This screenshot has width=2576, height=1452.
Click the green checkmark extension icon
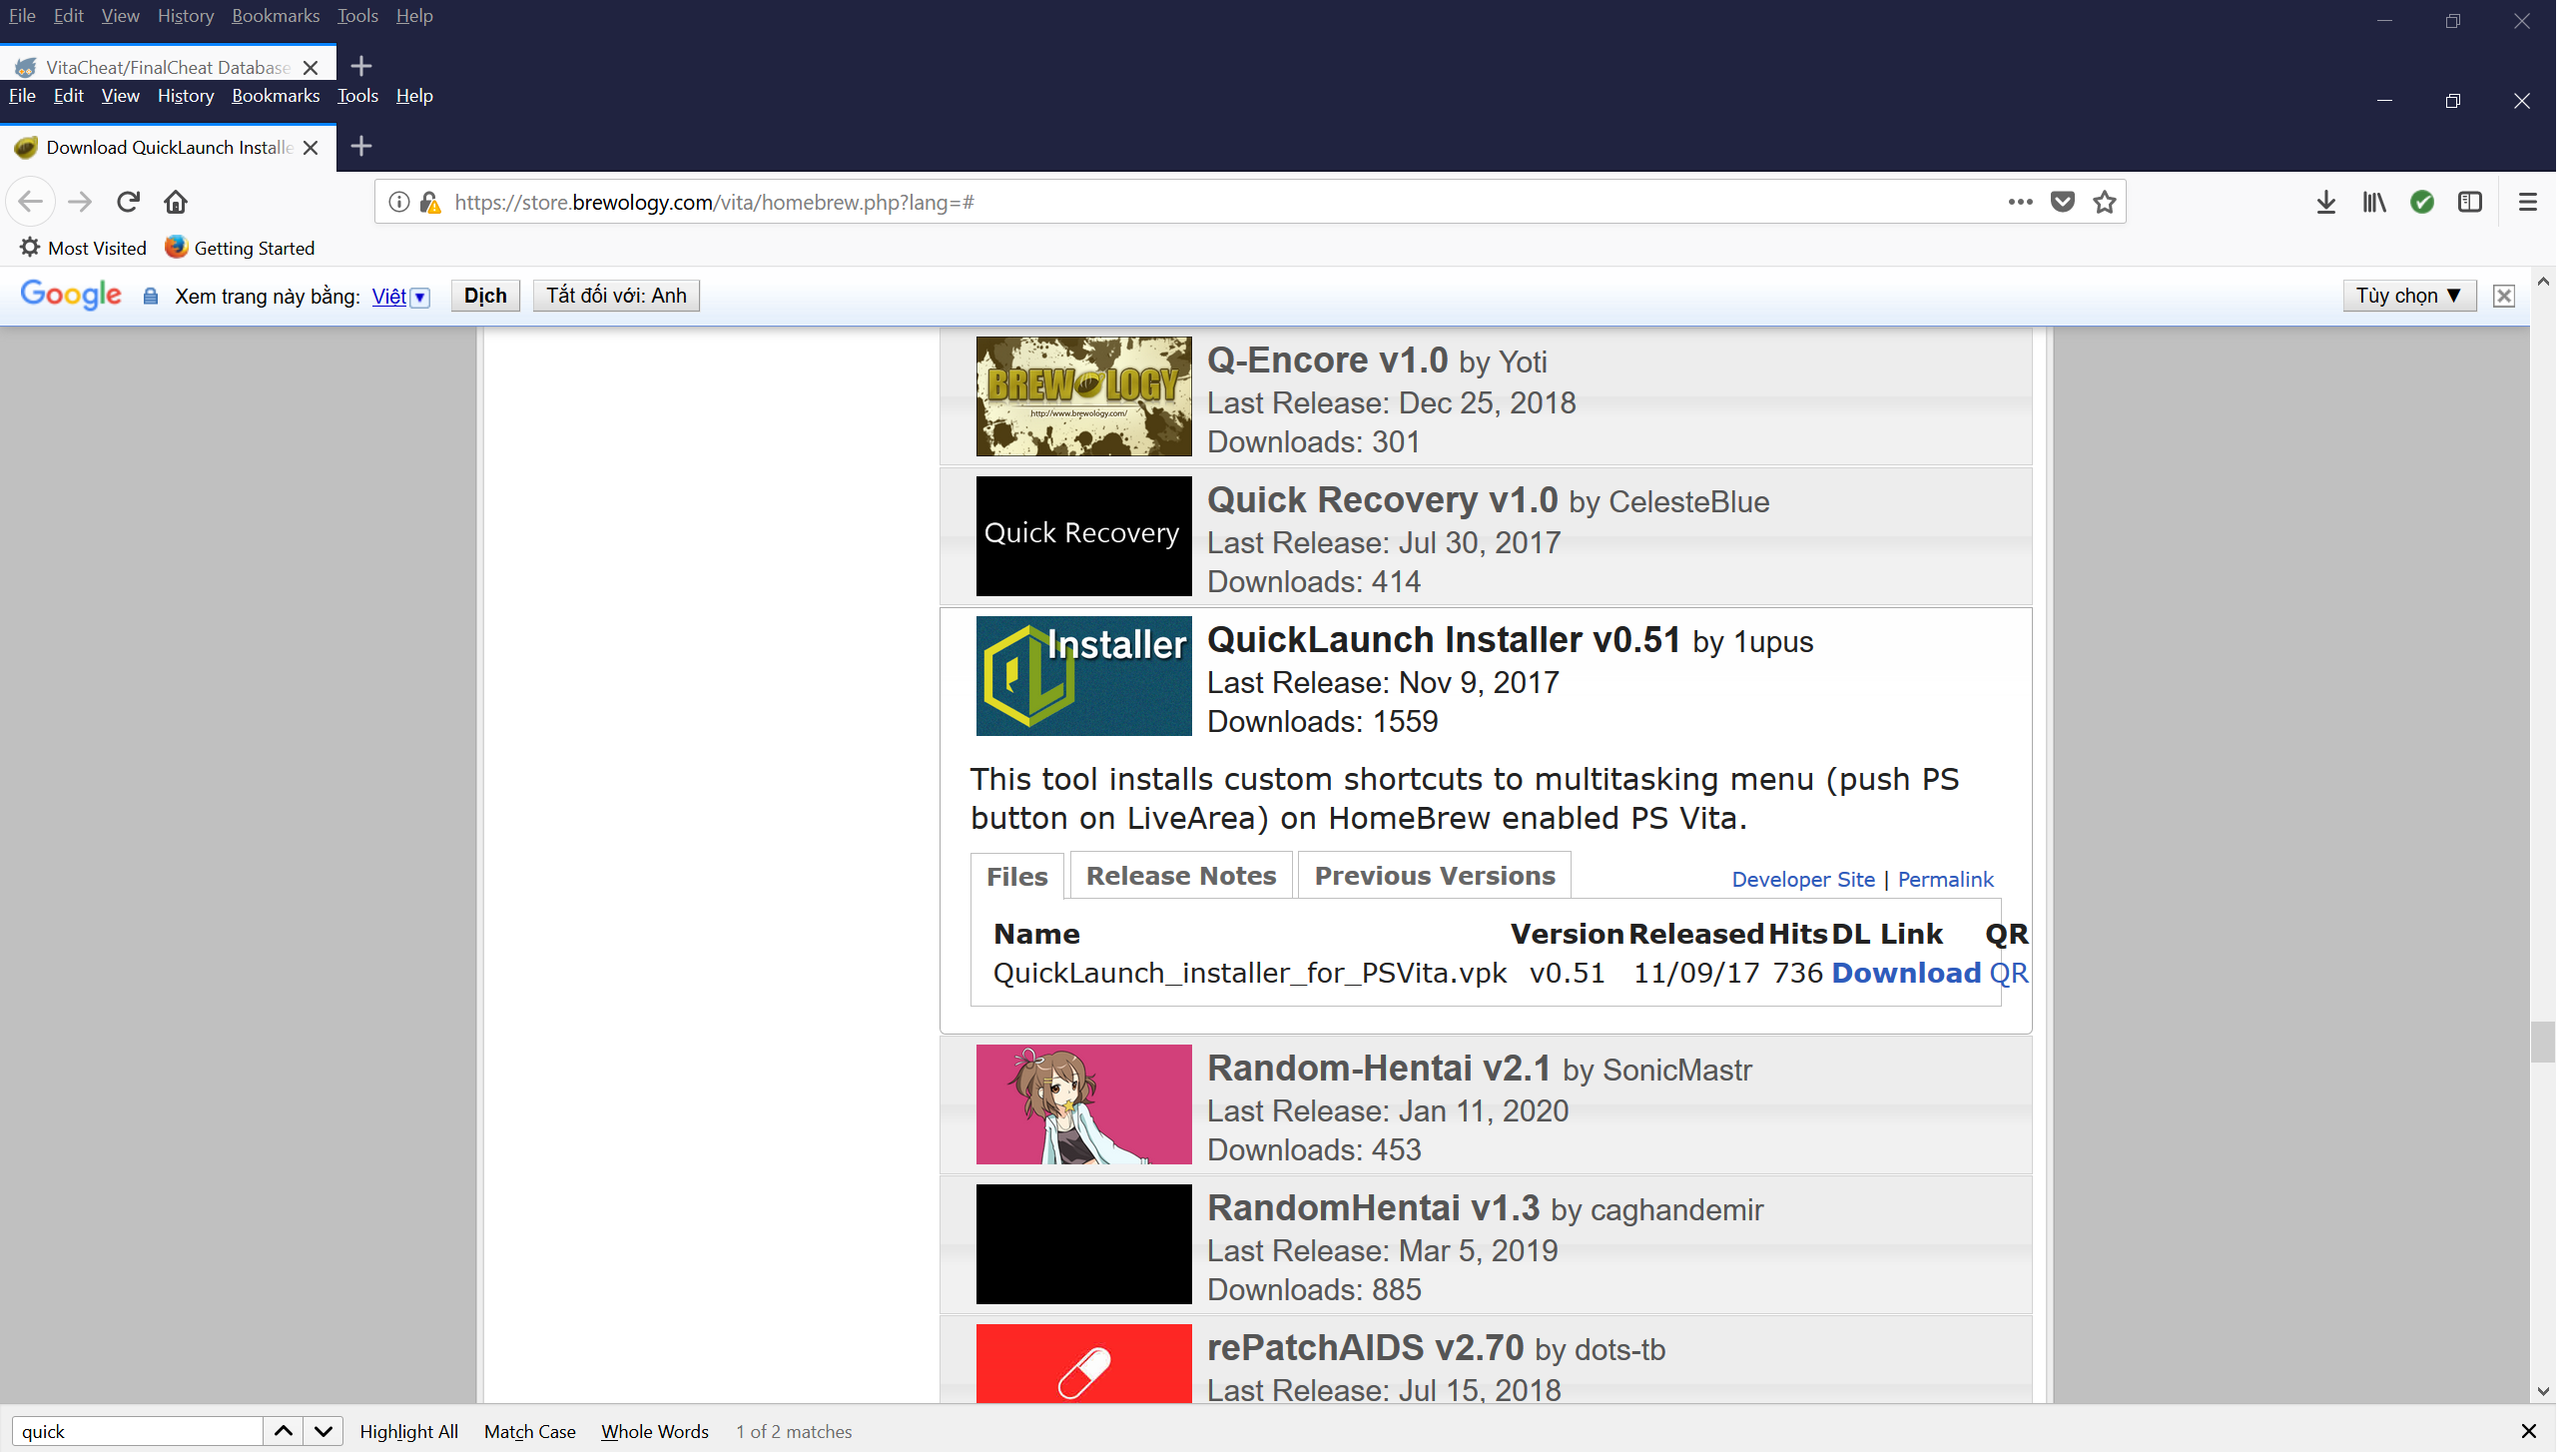2422,202
